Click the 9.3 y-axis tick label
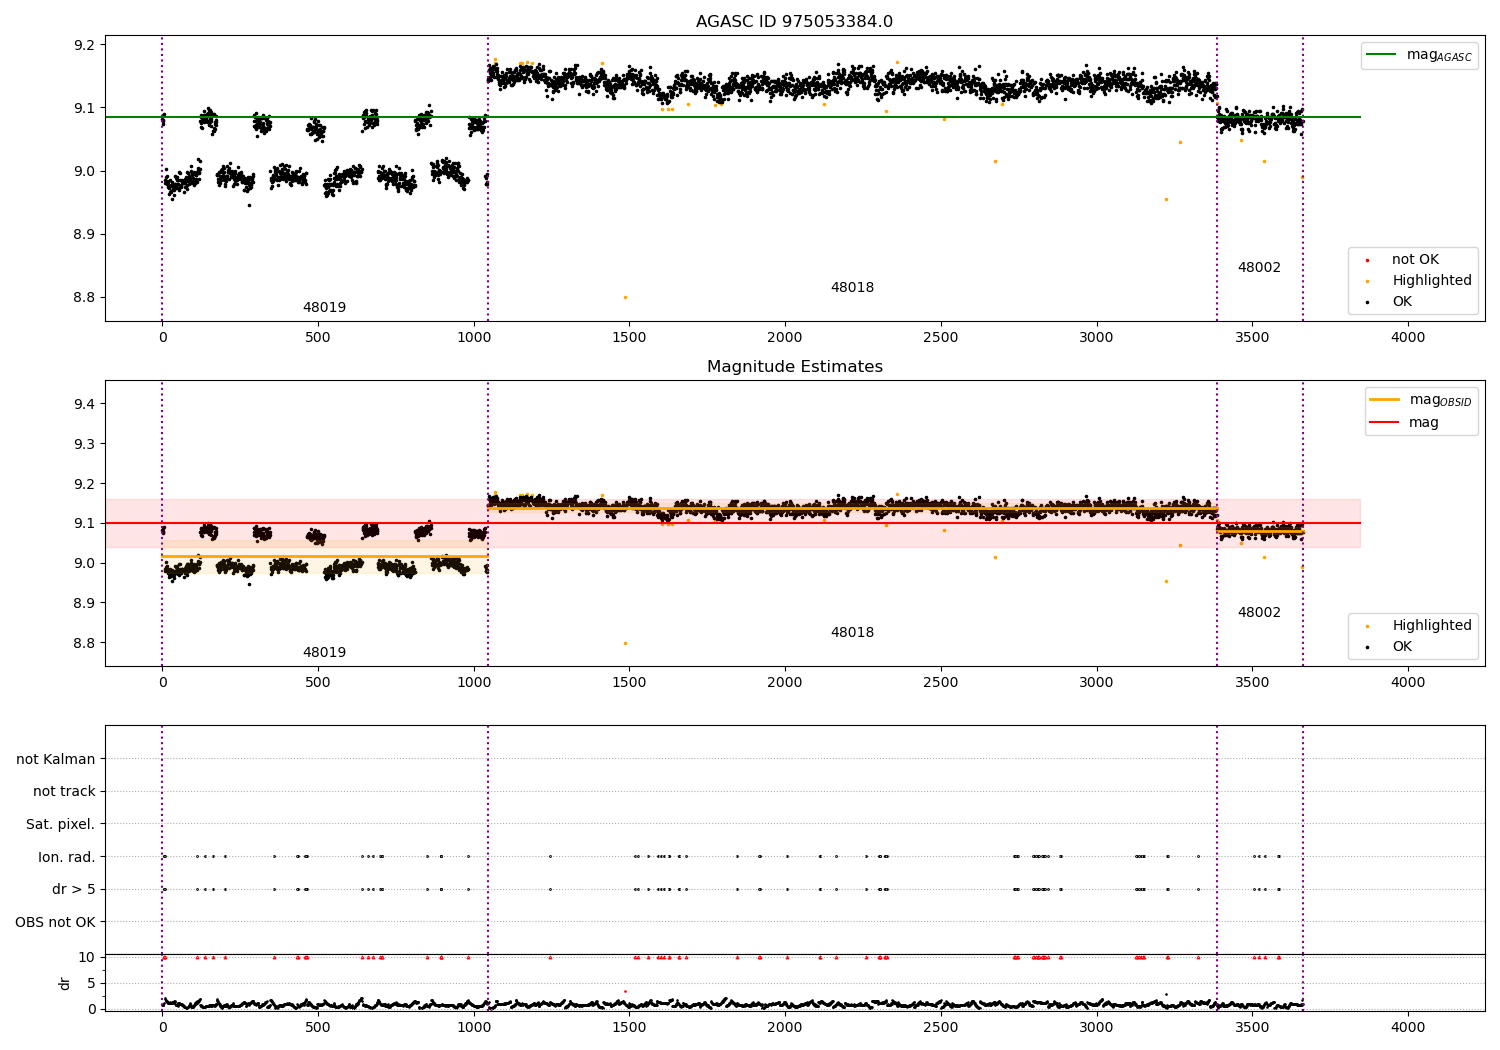This screenshot has width=1500, height=1050. (84, 444)
